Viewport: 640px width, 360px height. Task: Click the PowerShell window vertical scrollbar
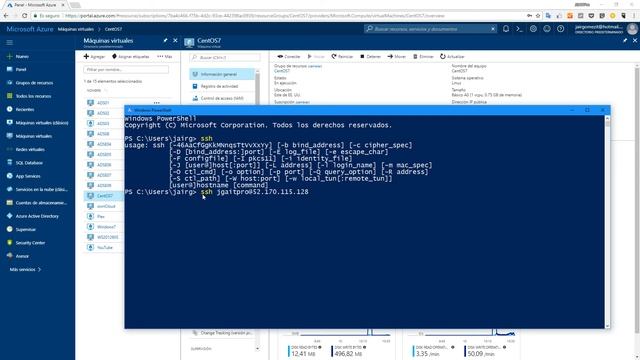pyautogui.click(x=607, y=222)
